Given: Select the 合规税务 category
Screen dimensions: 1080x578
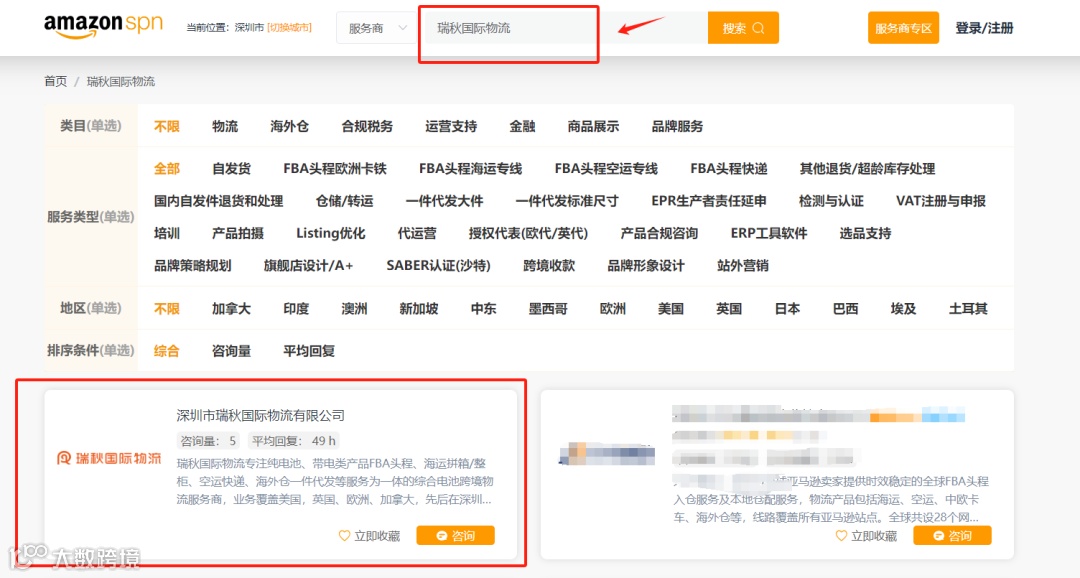Looking at the screenshot, I should (x=367, y=126).
